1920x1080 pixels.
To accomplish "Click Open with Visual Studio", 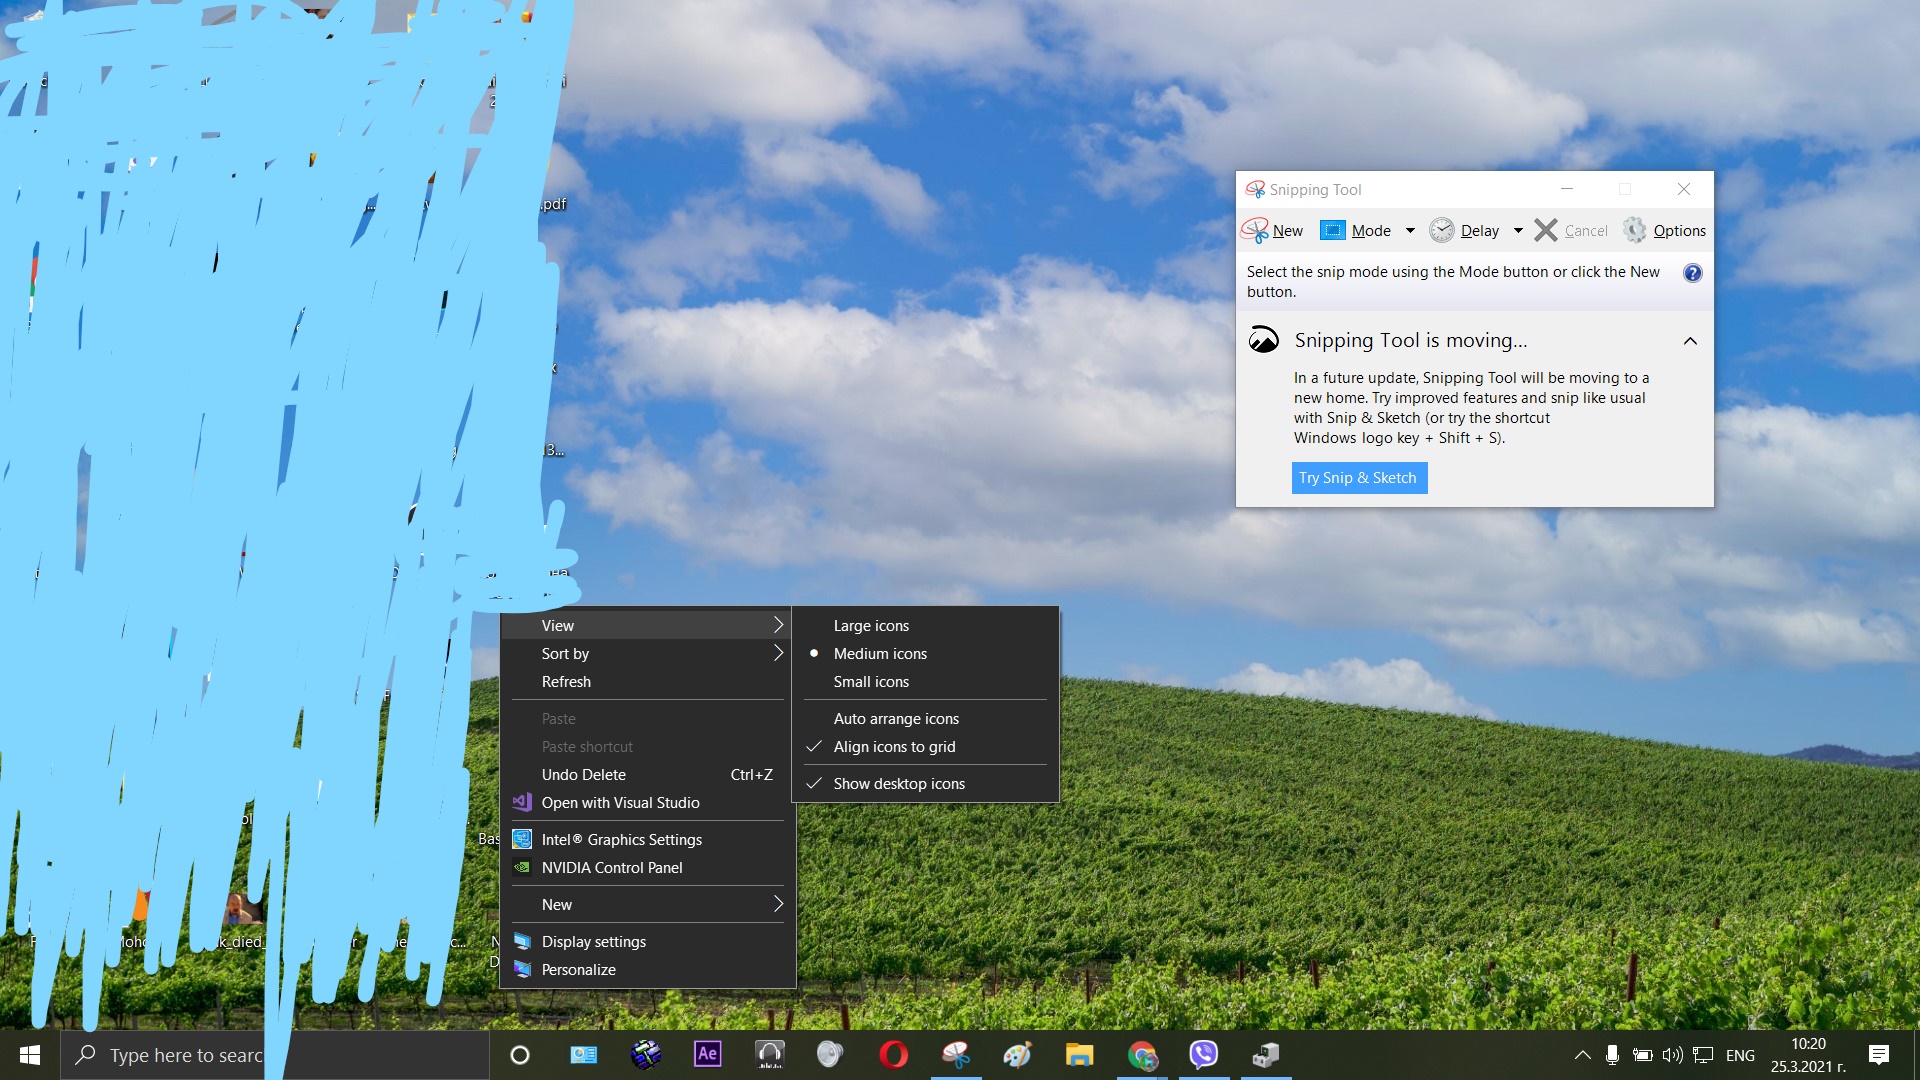I will tap(620, 802).
